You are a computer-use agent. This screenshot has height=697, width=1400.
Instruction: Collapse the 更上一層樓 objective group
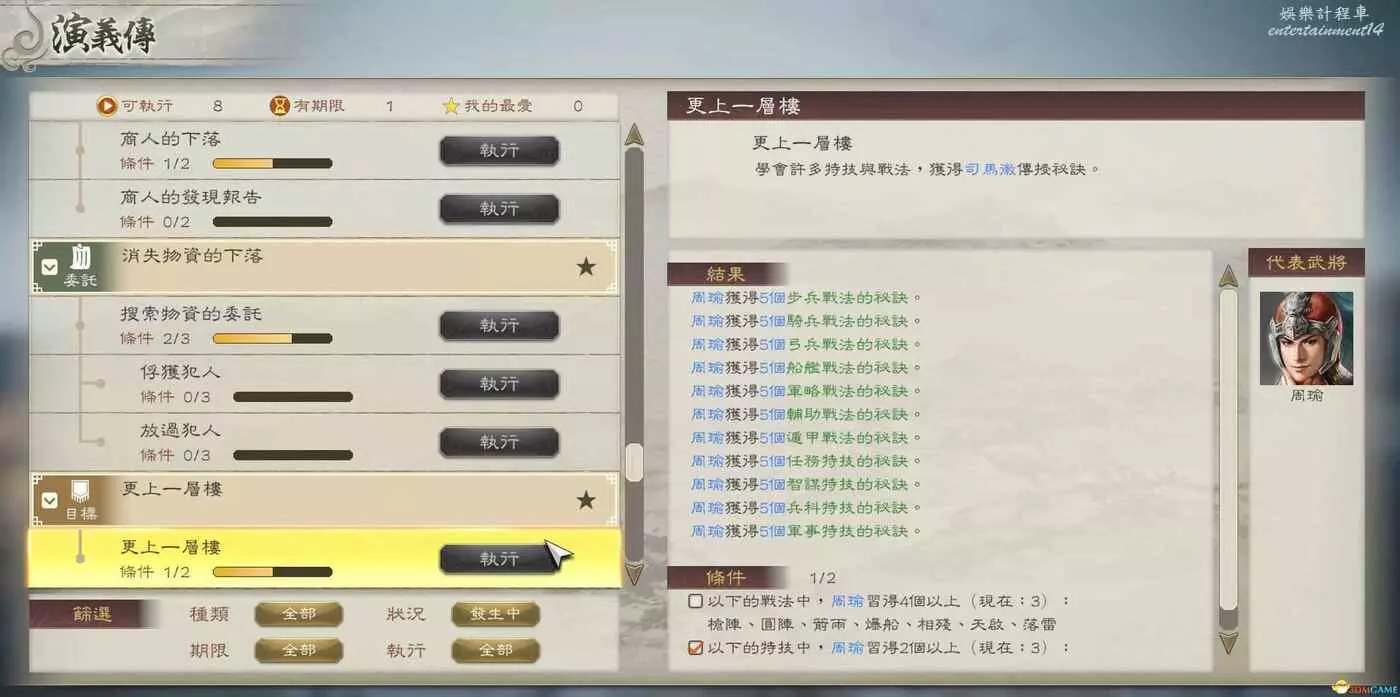(x=49, y=500)
